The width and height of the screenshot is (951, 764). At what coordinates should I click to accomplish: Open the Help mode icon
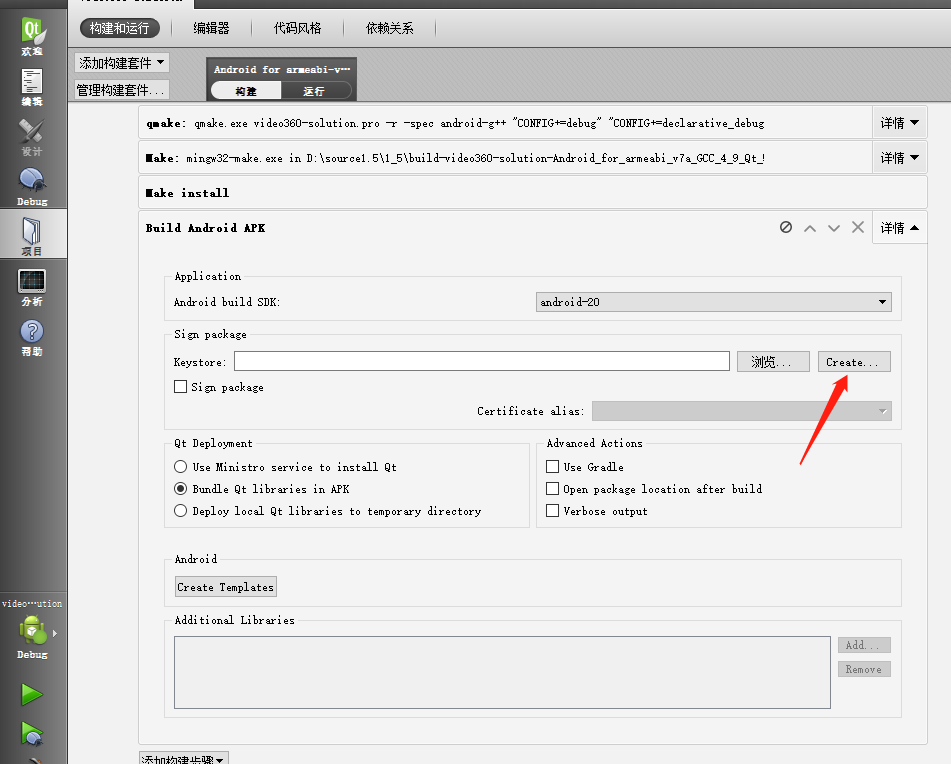coord(33,337)
